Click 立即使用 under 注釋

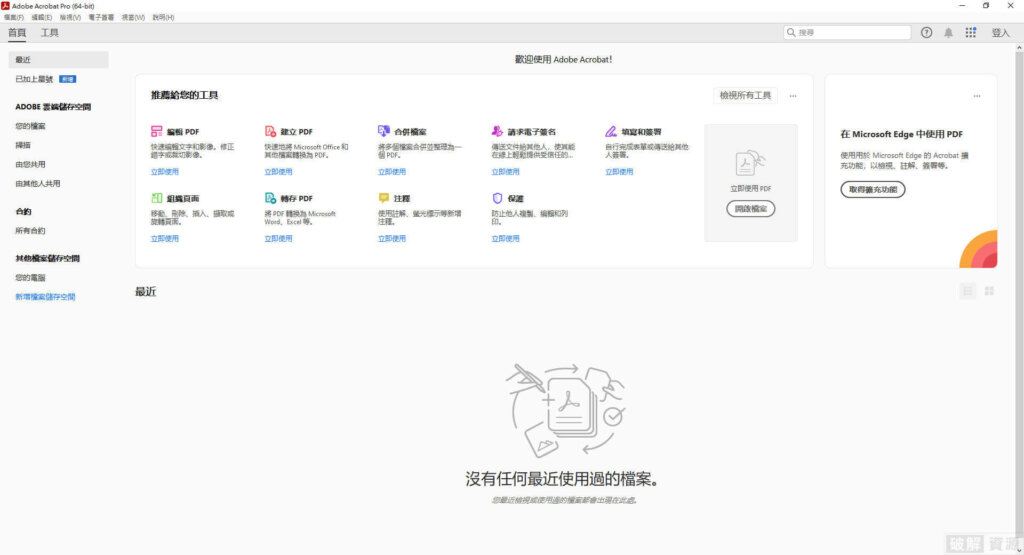pyautogui.click(x=392, y=238)
